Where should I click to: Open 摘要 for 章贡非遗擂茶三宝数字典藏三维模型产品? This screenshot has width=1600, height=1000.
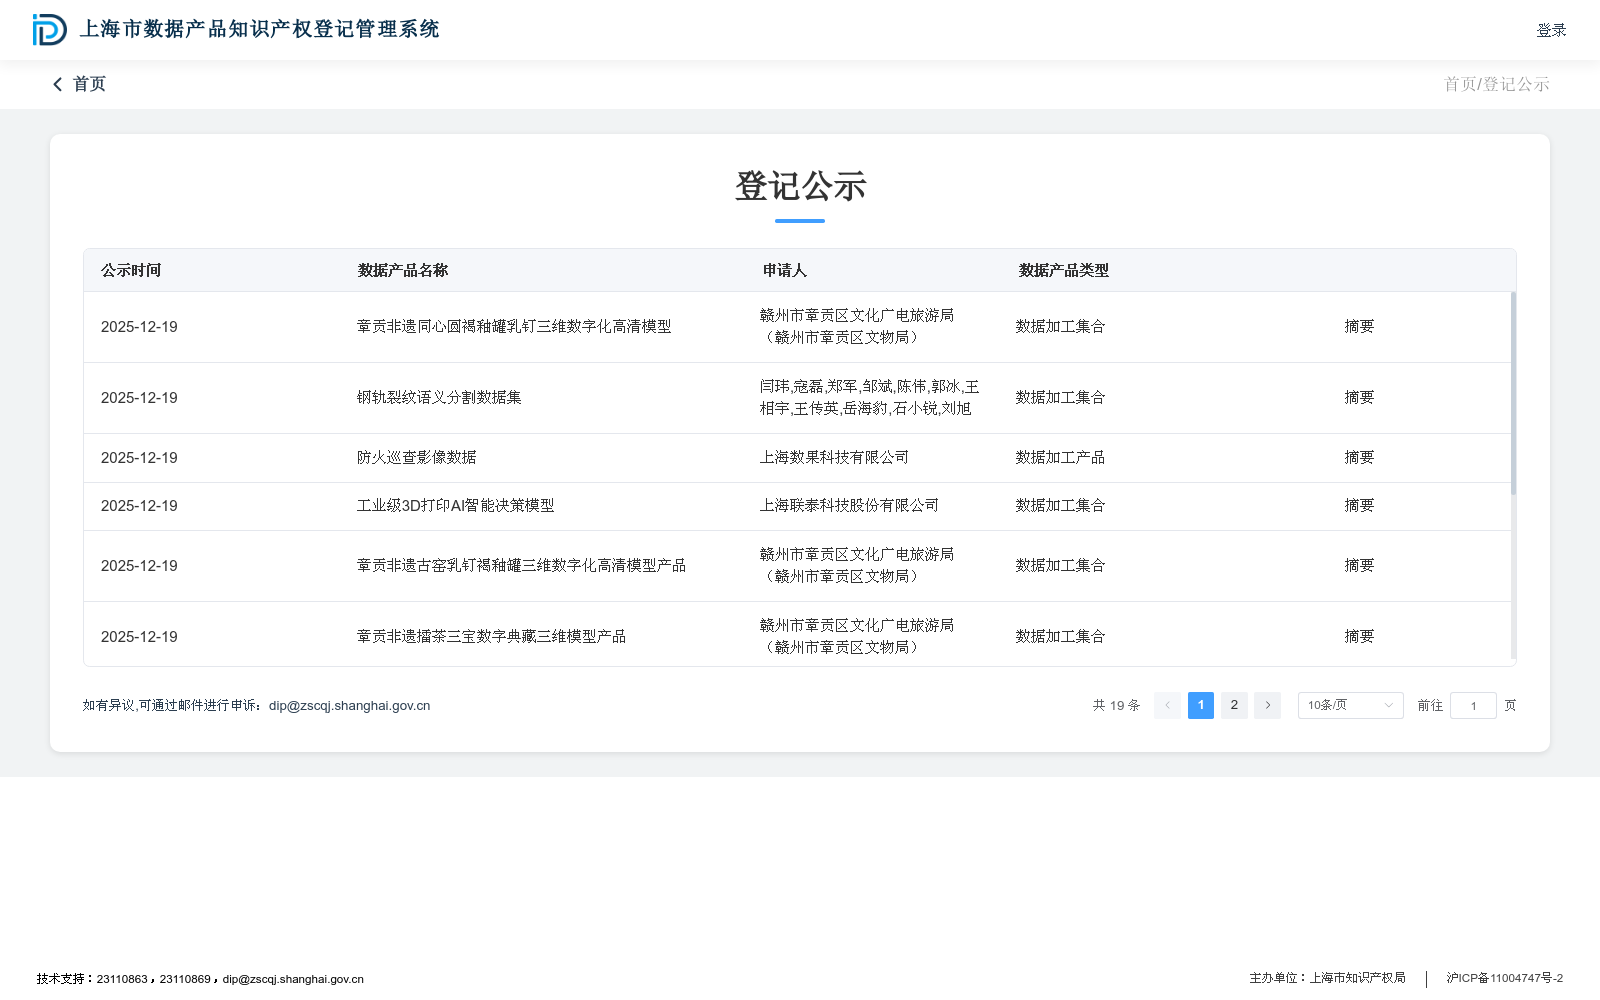1359,637
